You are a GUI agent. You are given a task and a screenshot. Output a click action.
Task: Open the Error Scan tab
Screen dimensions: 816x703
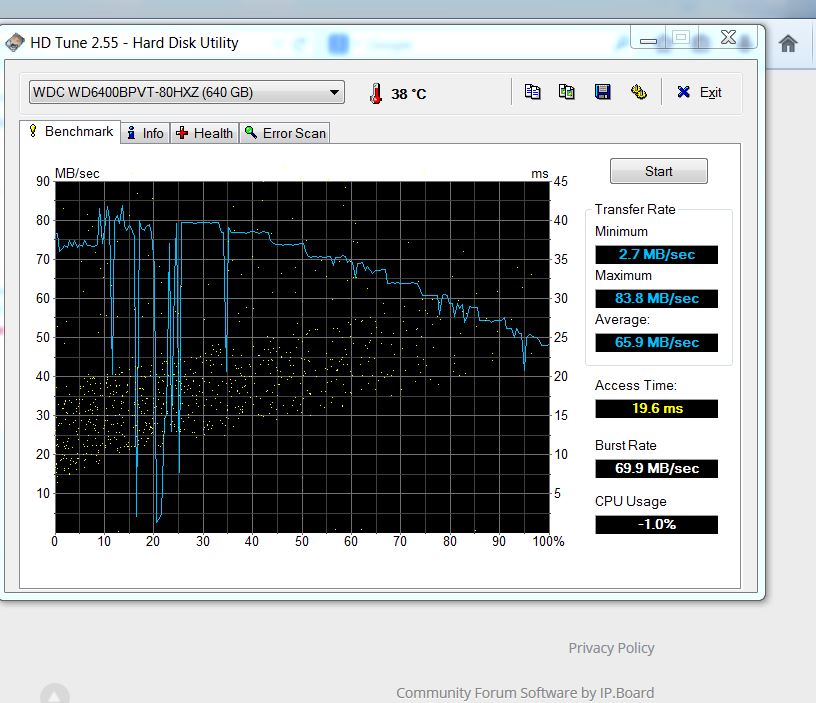click(x=285, y=133)
